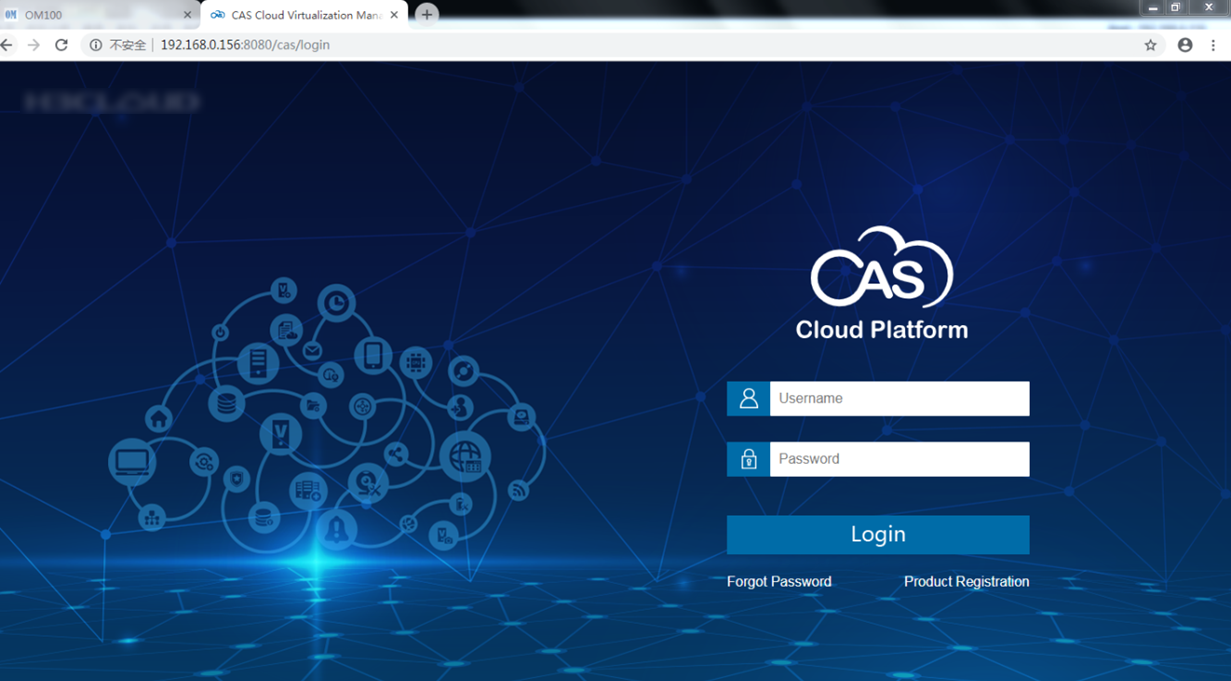The height and width of the screenshot is (681, 1231).
Task: Click the lock icon beside Password
Action: (x=748, y=459)
